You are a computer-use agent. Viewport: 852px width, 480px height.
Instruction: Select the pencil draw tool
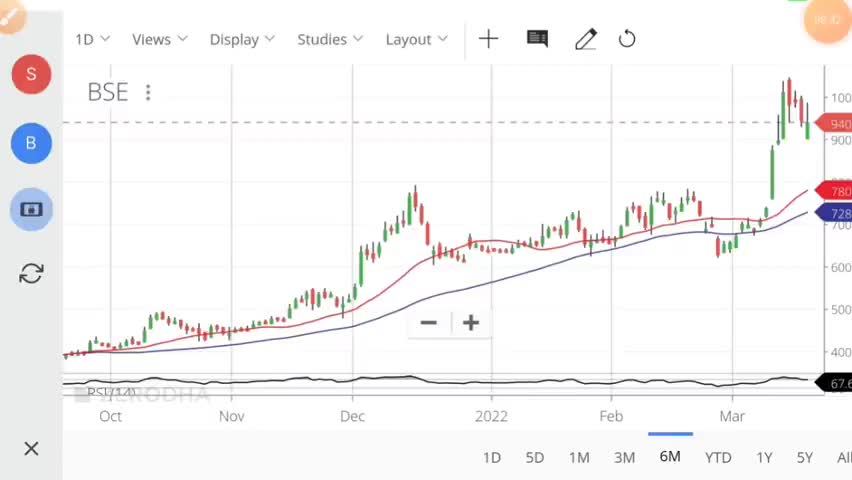coord(586,39)
